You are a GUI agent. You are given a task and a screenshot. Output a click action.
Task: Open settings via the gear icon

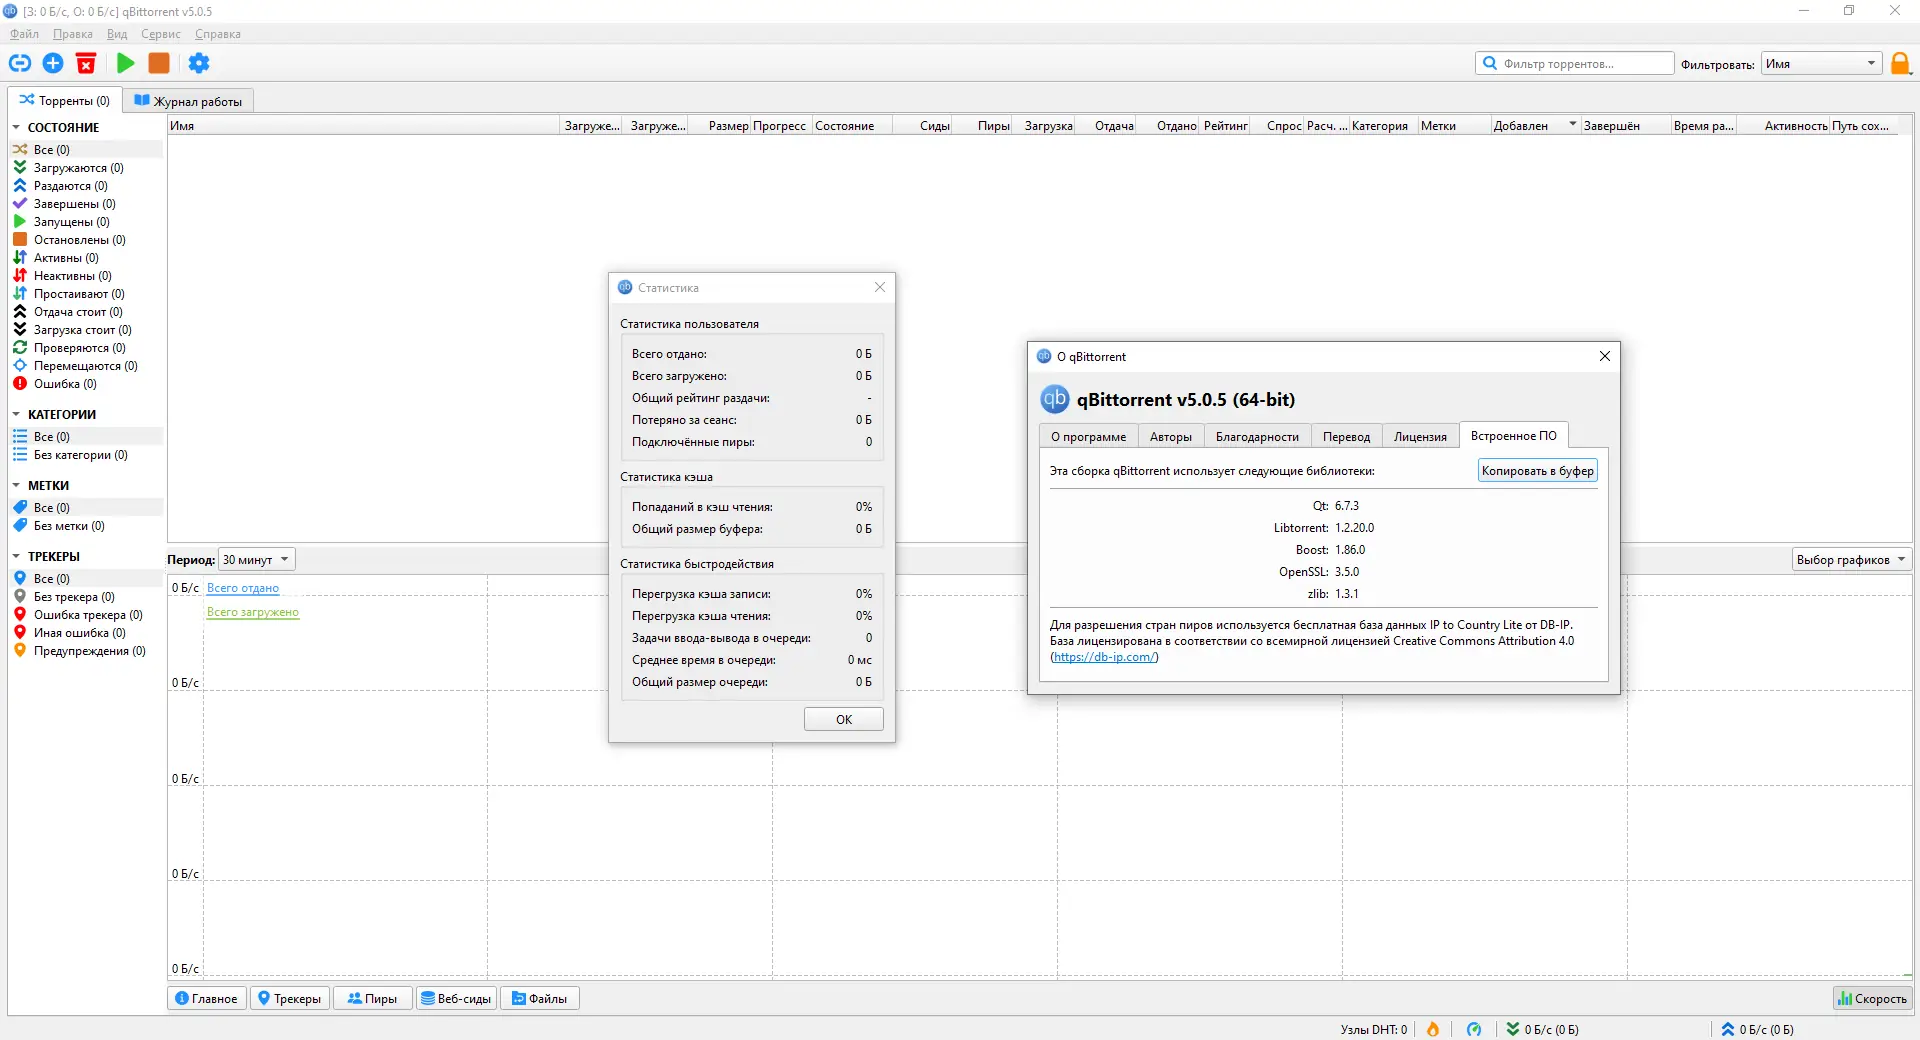coord(199,64)
